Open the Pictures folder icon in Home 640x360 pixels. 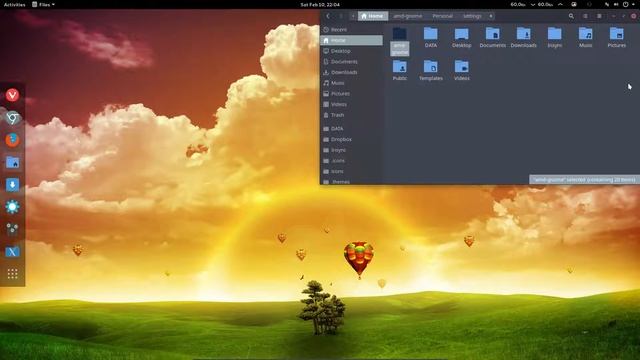pyautogui.click(x=617, y=33)
